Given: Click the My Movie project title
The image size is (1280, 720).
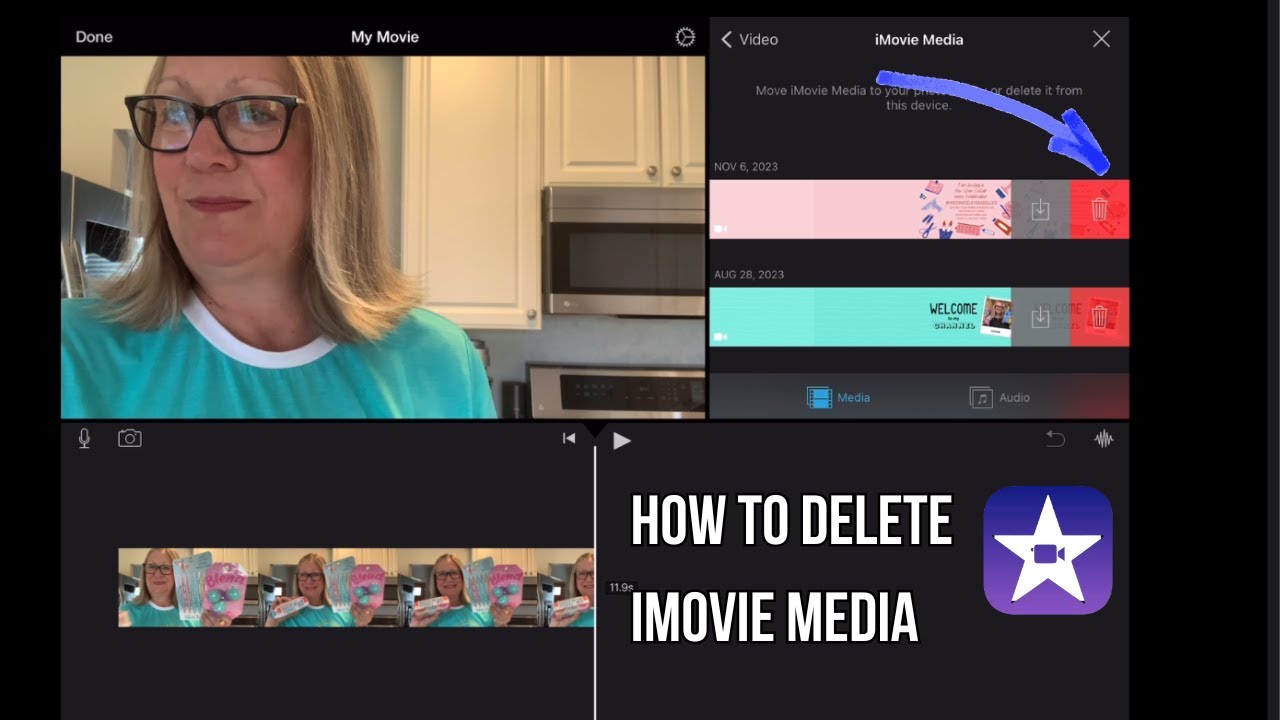Looking at the screenshot, I should tap(385, 37).
